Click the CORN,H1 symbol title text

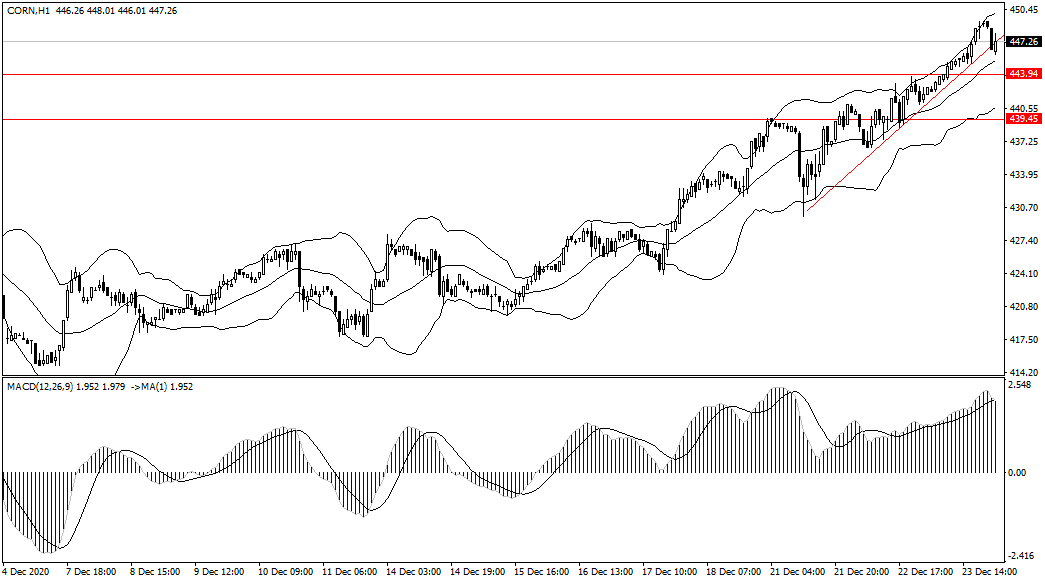[x=27, y=11]
